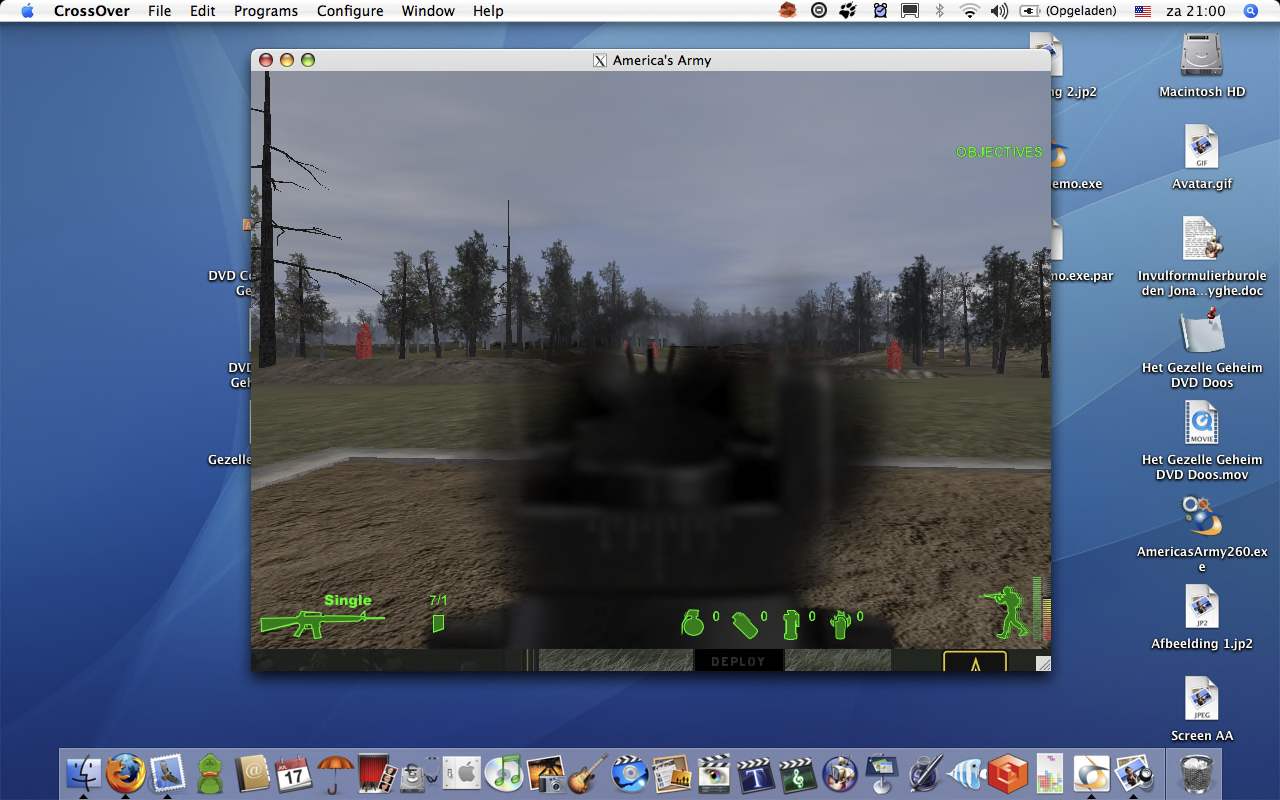The width and height of the screenshot is (1280, 800).
Task: Click the fourth grenade HUD icon
Action: (840, 624)
